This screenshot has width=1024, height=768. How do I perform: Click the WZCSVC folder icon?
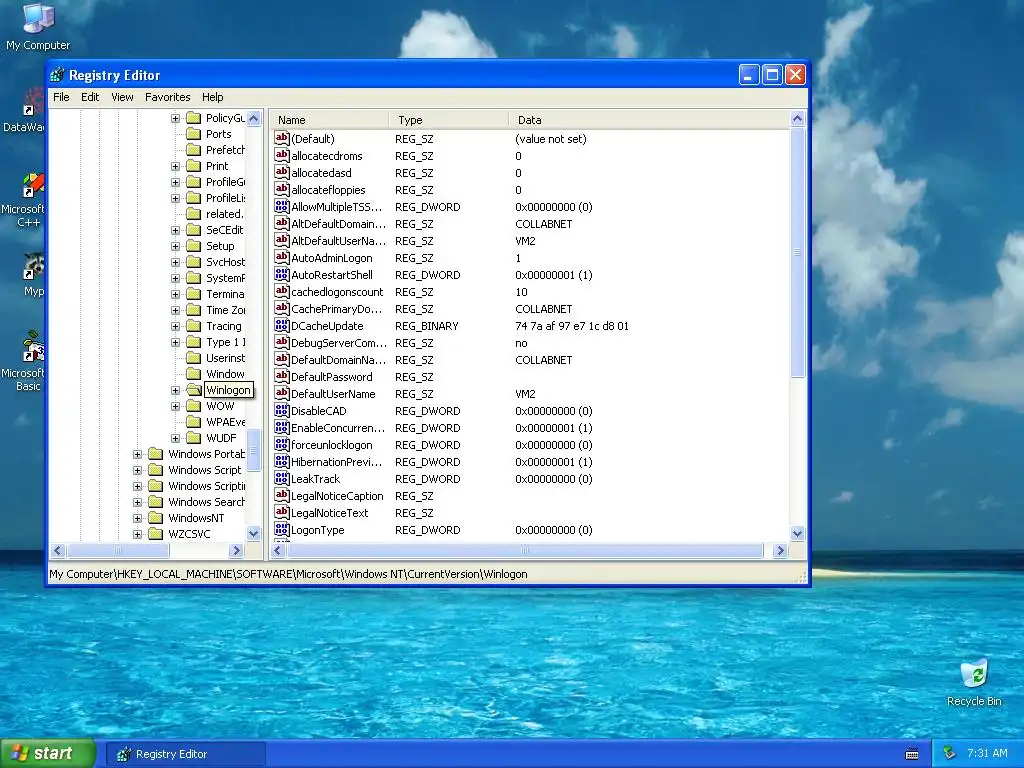click(155, 534)
